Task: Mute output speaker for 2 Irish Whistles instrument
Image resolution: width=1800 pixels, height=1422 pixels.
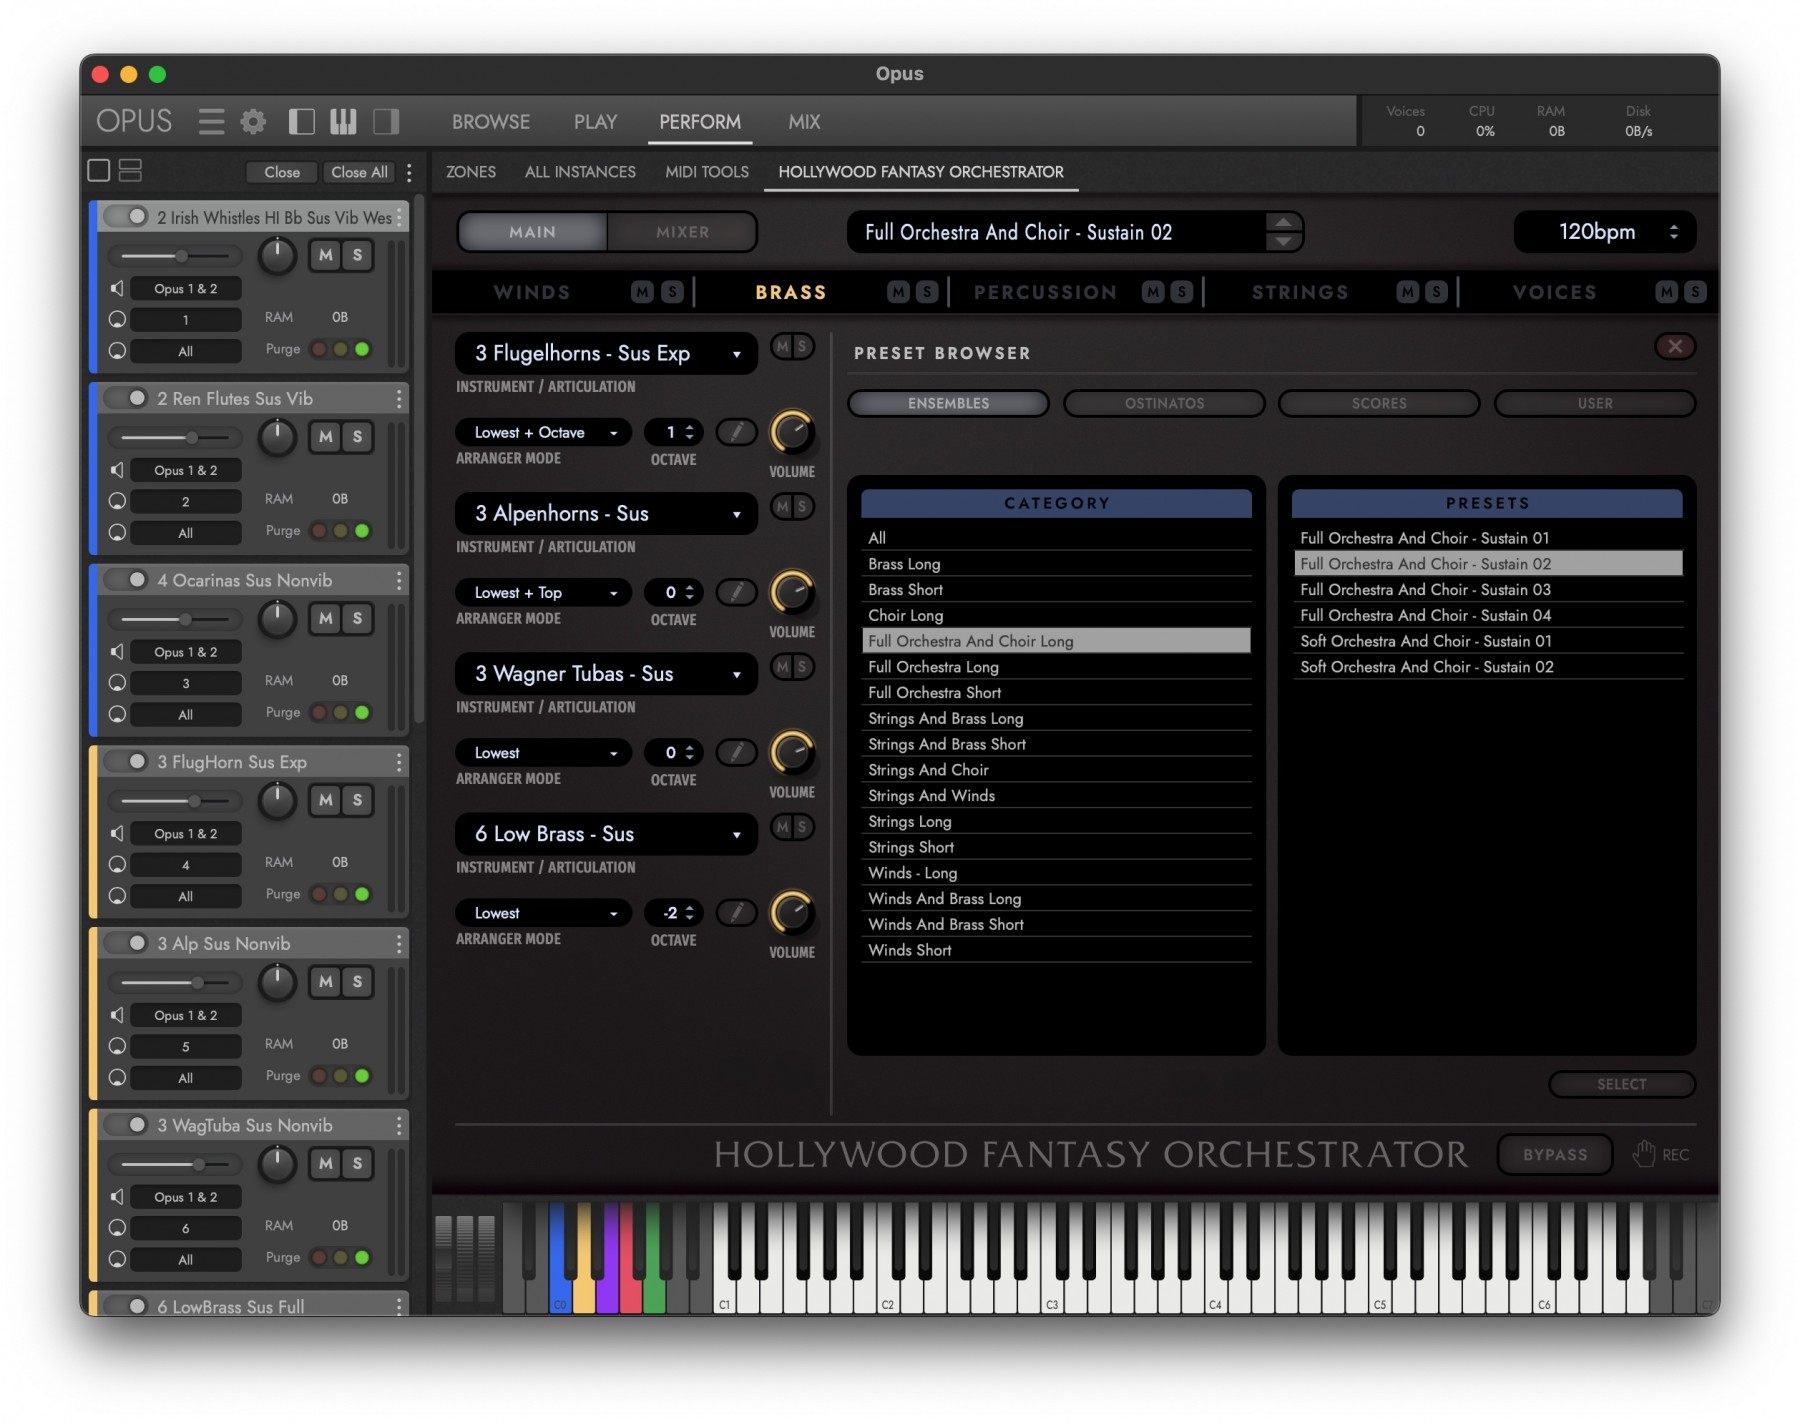Action: [117, 288]
